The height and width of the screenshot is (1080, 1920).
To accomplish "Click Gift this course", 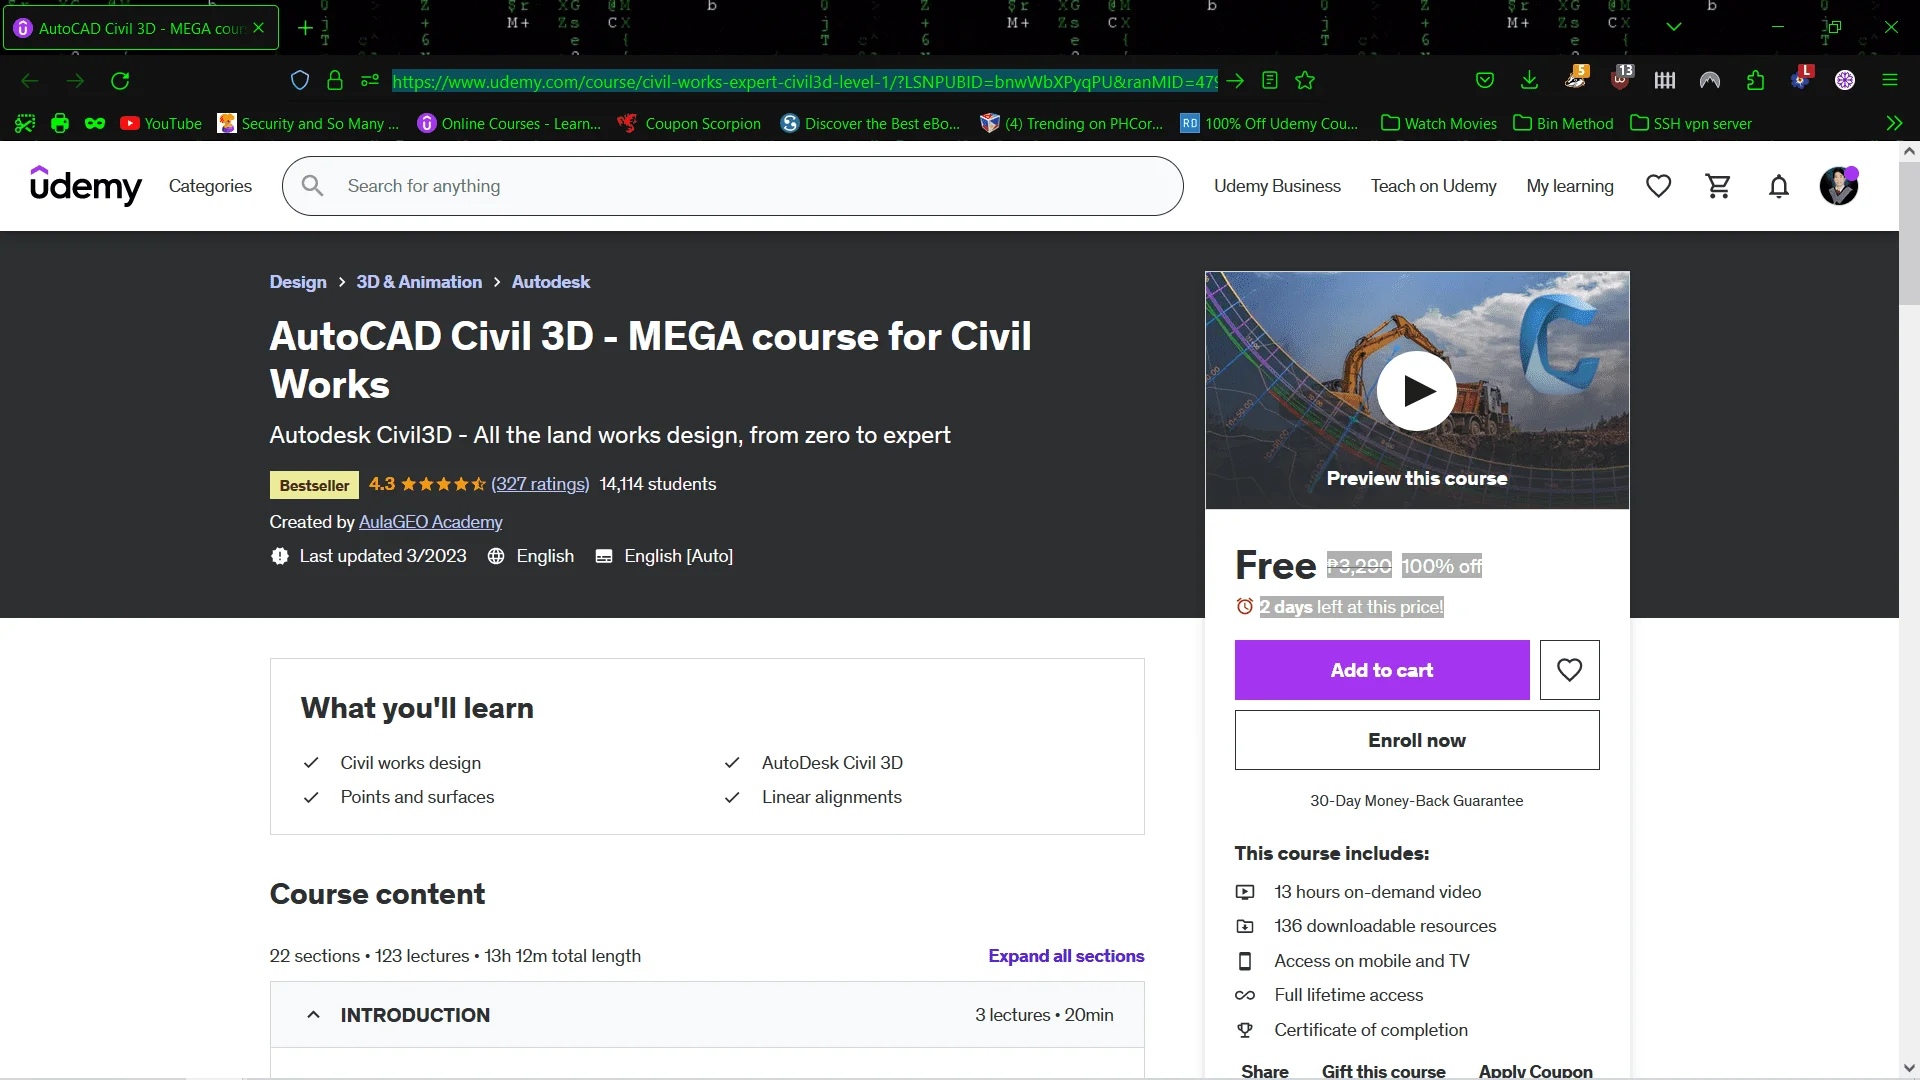I will [x=1384, y=1071].
